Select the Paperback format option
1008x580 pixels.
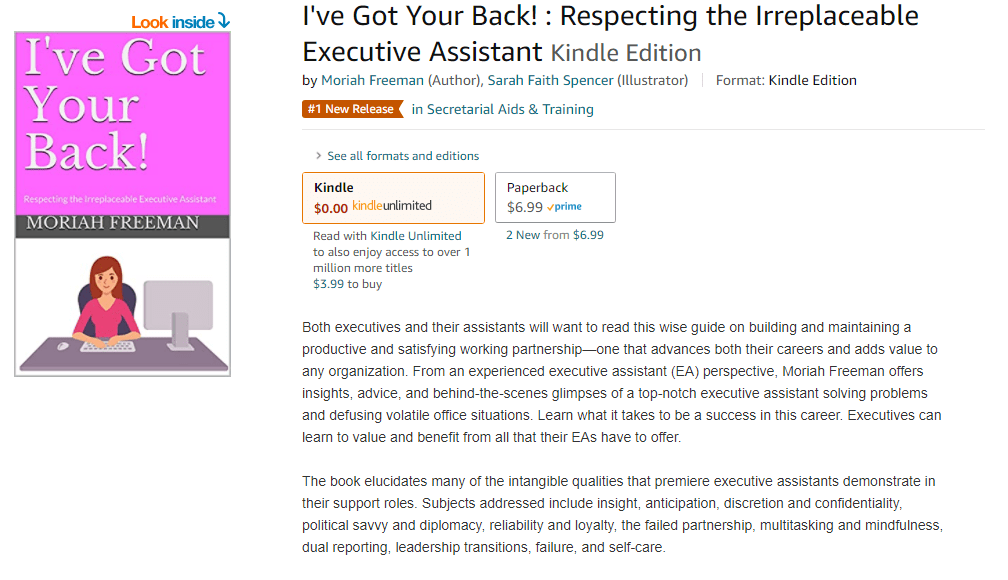click(x=555, y=197)
